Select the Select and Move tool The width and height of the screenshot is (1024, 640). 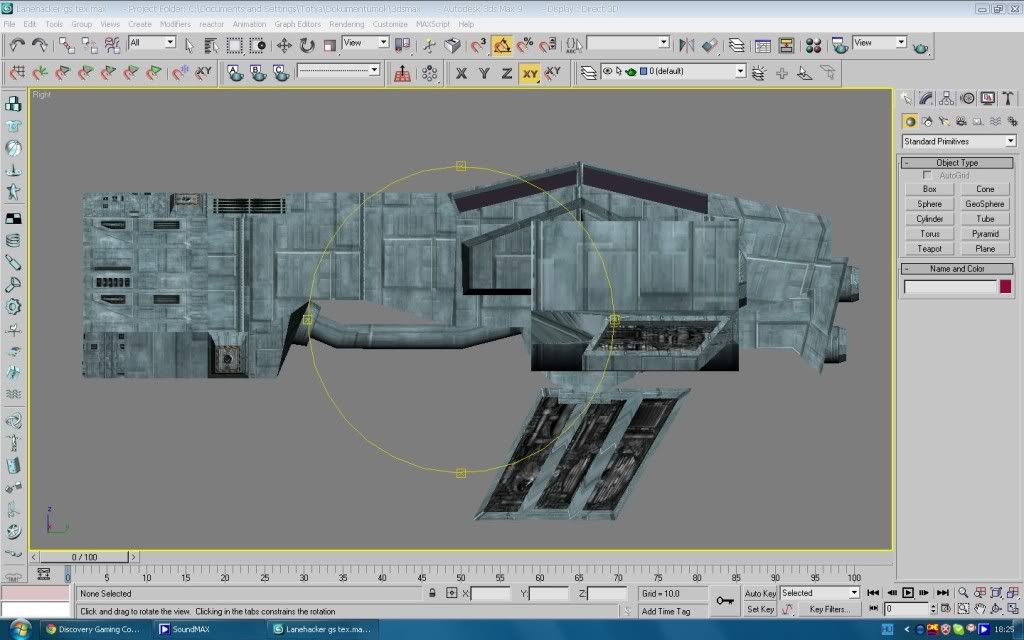point(284,45)
